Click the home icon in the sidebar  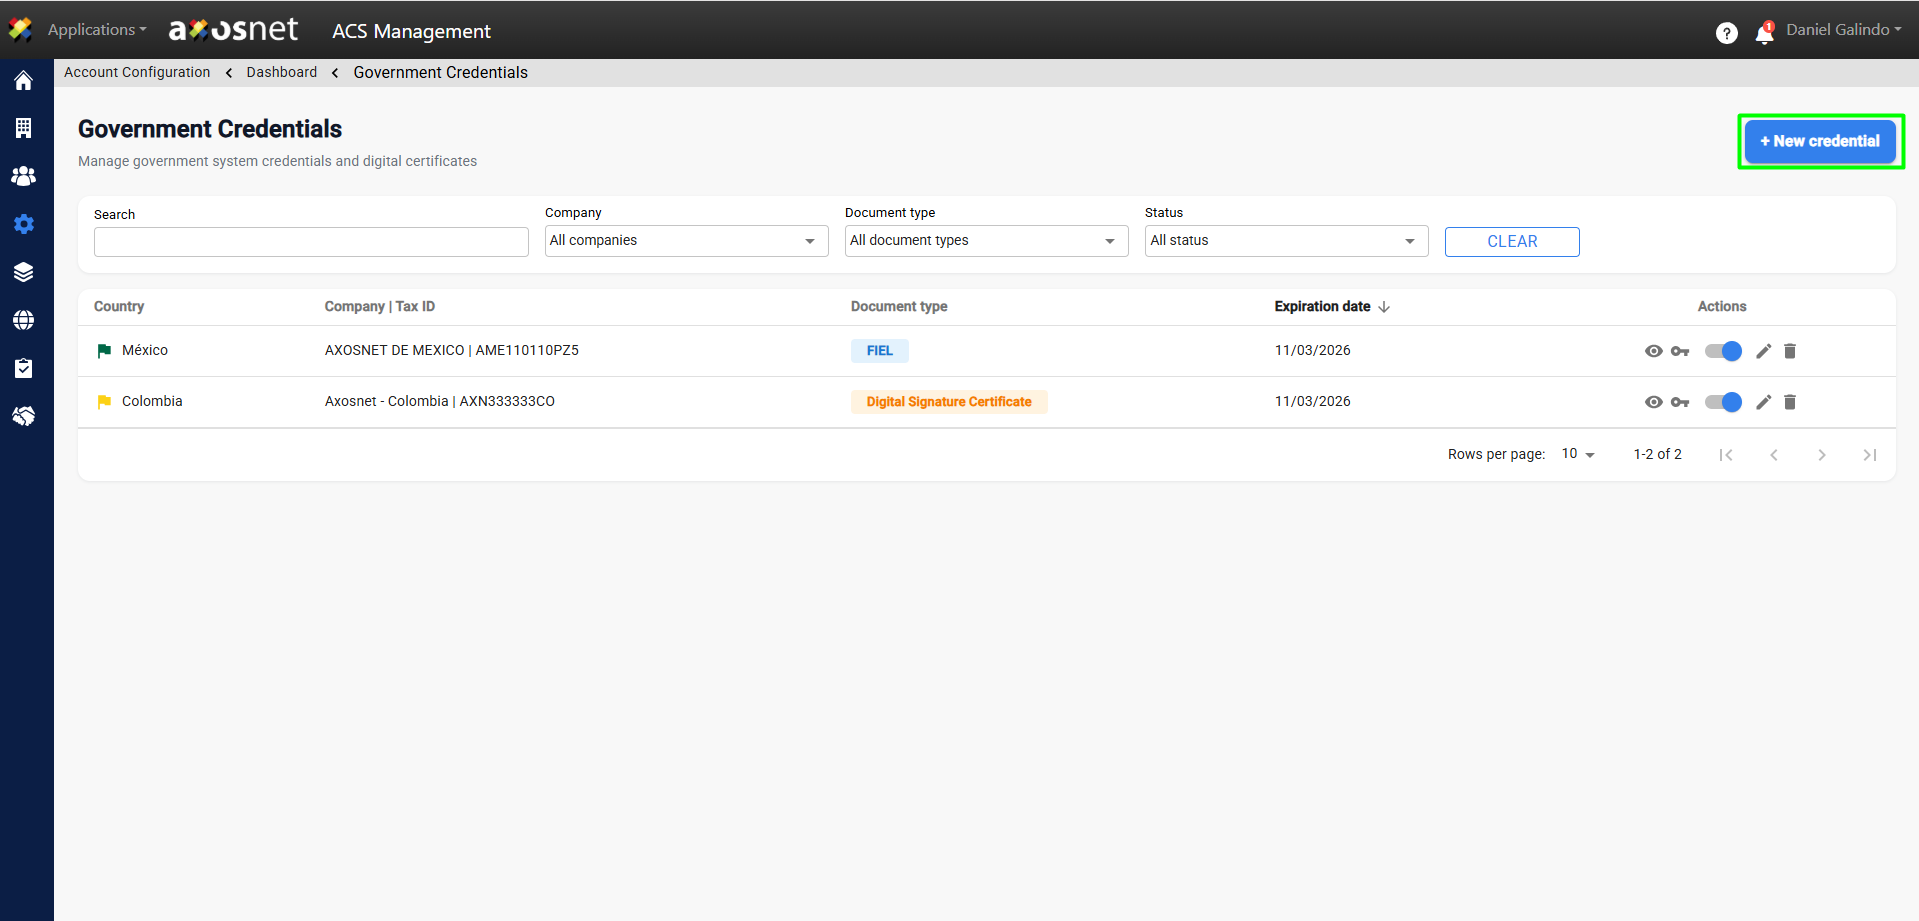pos(23,81)
